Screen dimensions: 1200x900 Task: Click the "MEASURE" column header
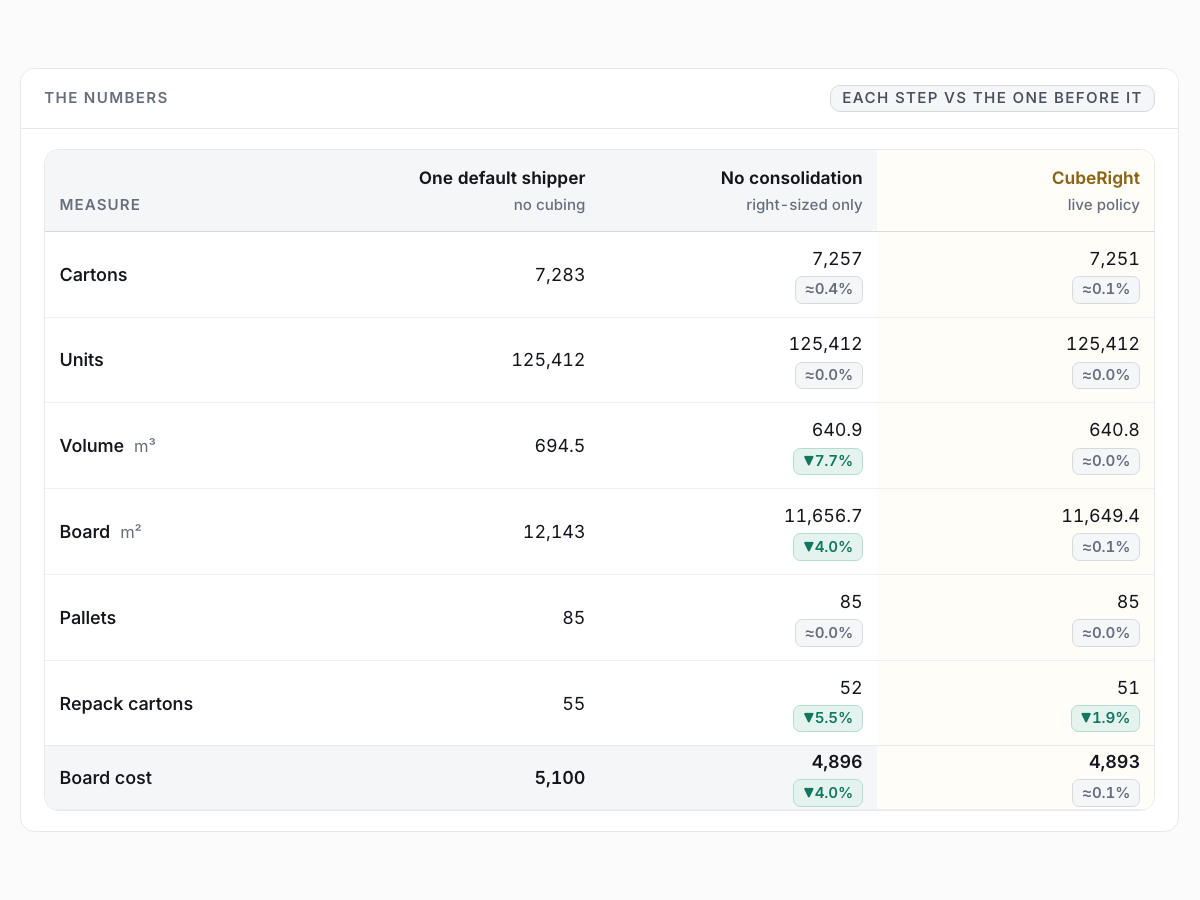point(100,205)
